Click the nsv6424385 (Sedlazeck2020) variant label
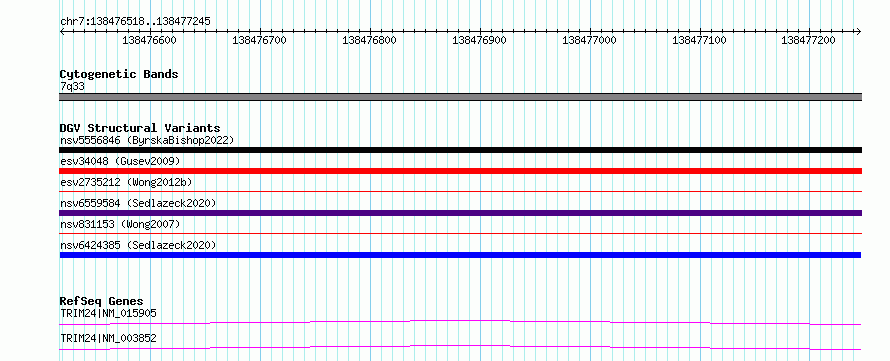This screenshot has height=361, width=890. (x=138, y=245)
